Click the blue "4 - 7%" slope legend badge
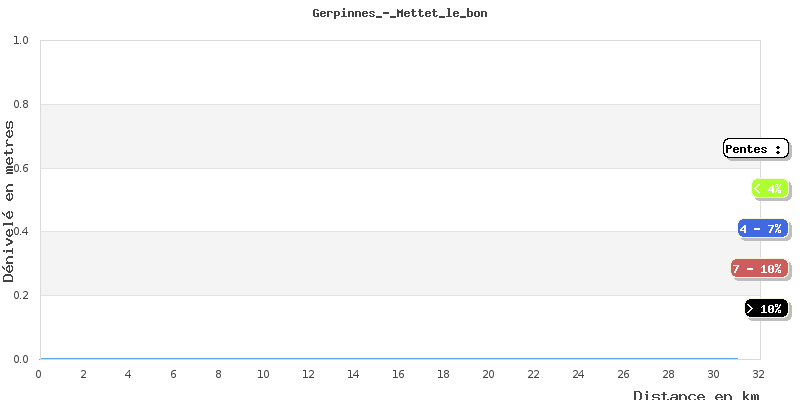This screenshot has height=400, width=800. [x=762, y=229]
